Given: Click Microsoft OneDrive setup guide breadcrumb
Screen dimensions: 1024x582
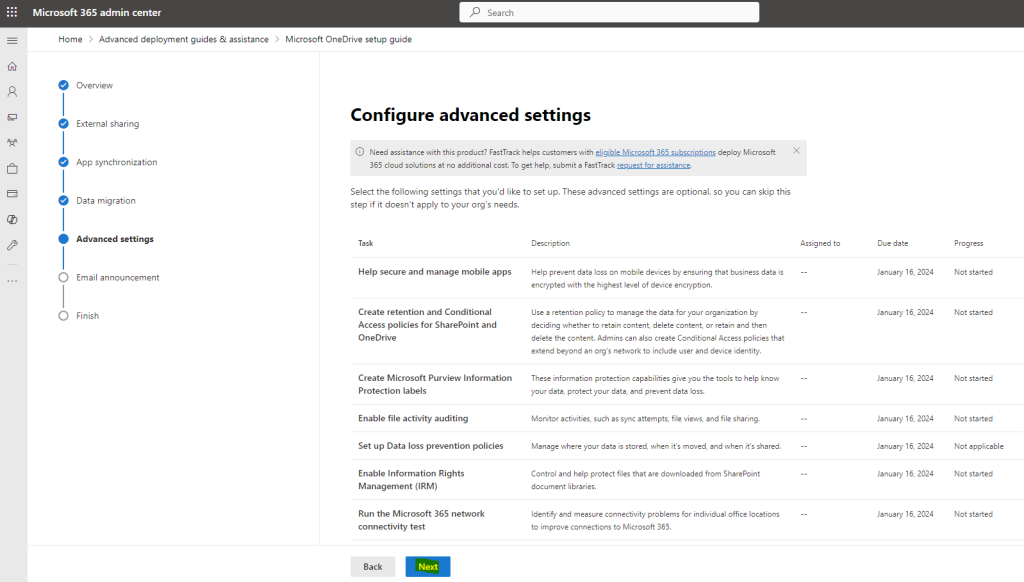Looking at the screenshot, I should [349, 39].
